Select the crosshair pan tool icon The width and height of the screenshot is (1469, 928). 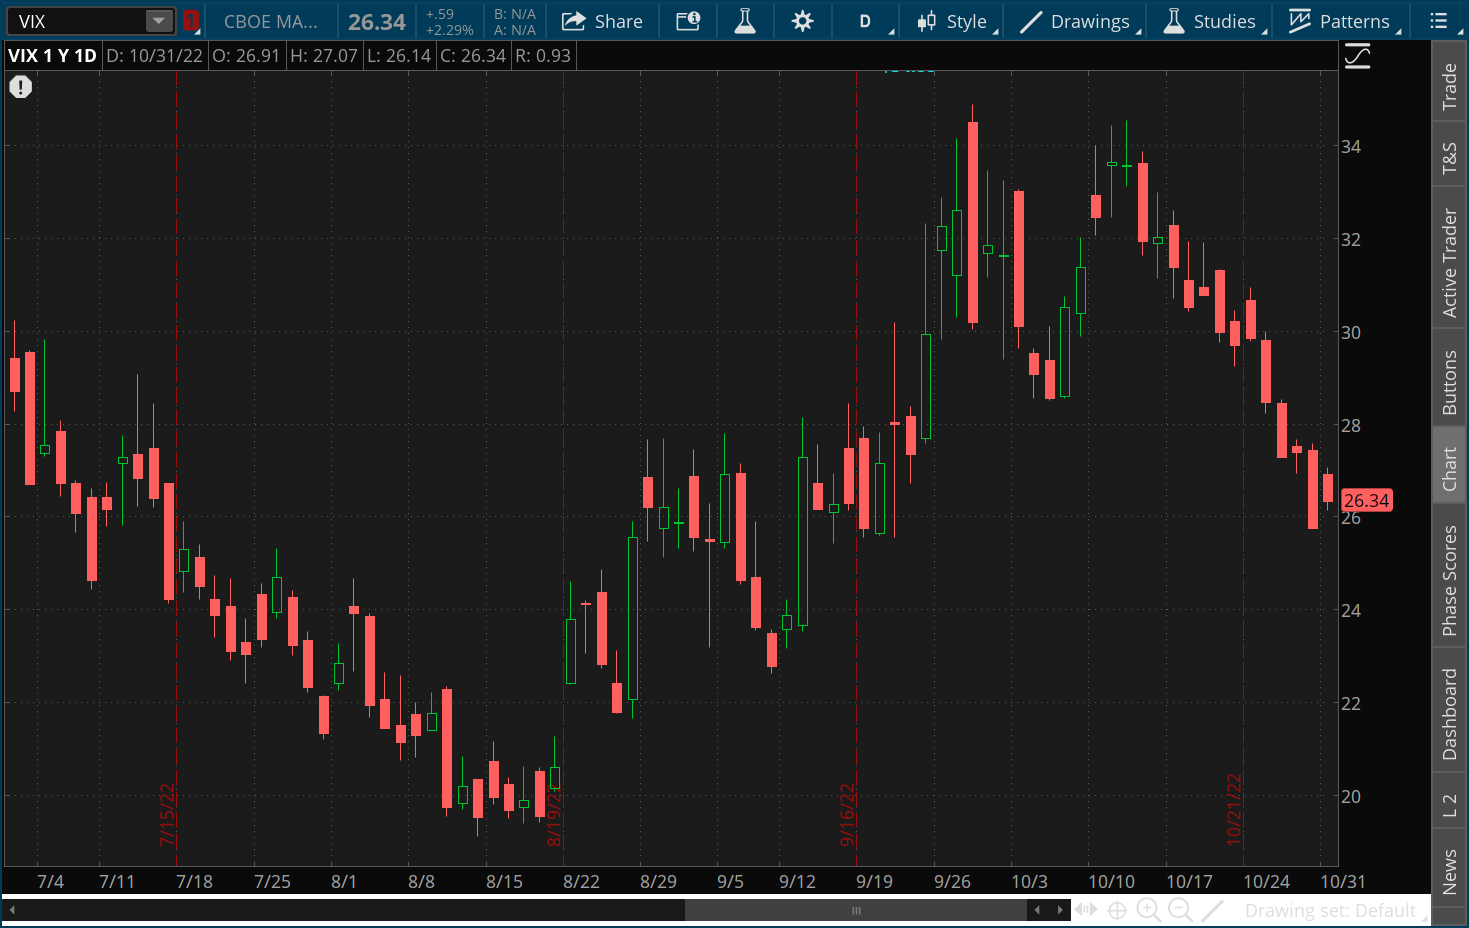point(1117,910)
